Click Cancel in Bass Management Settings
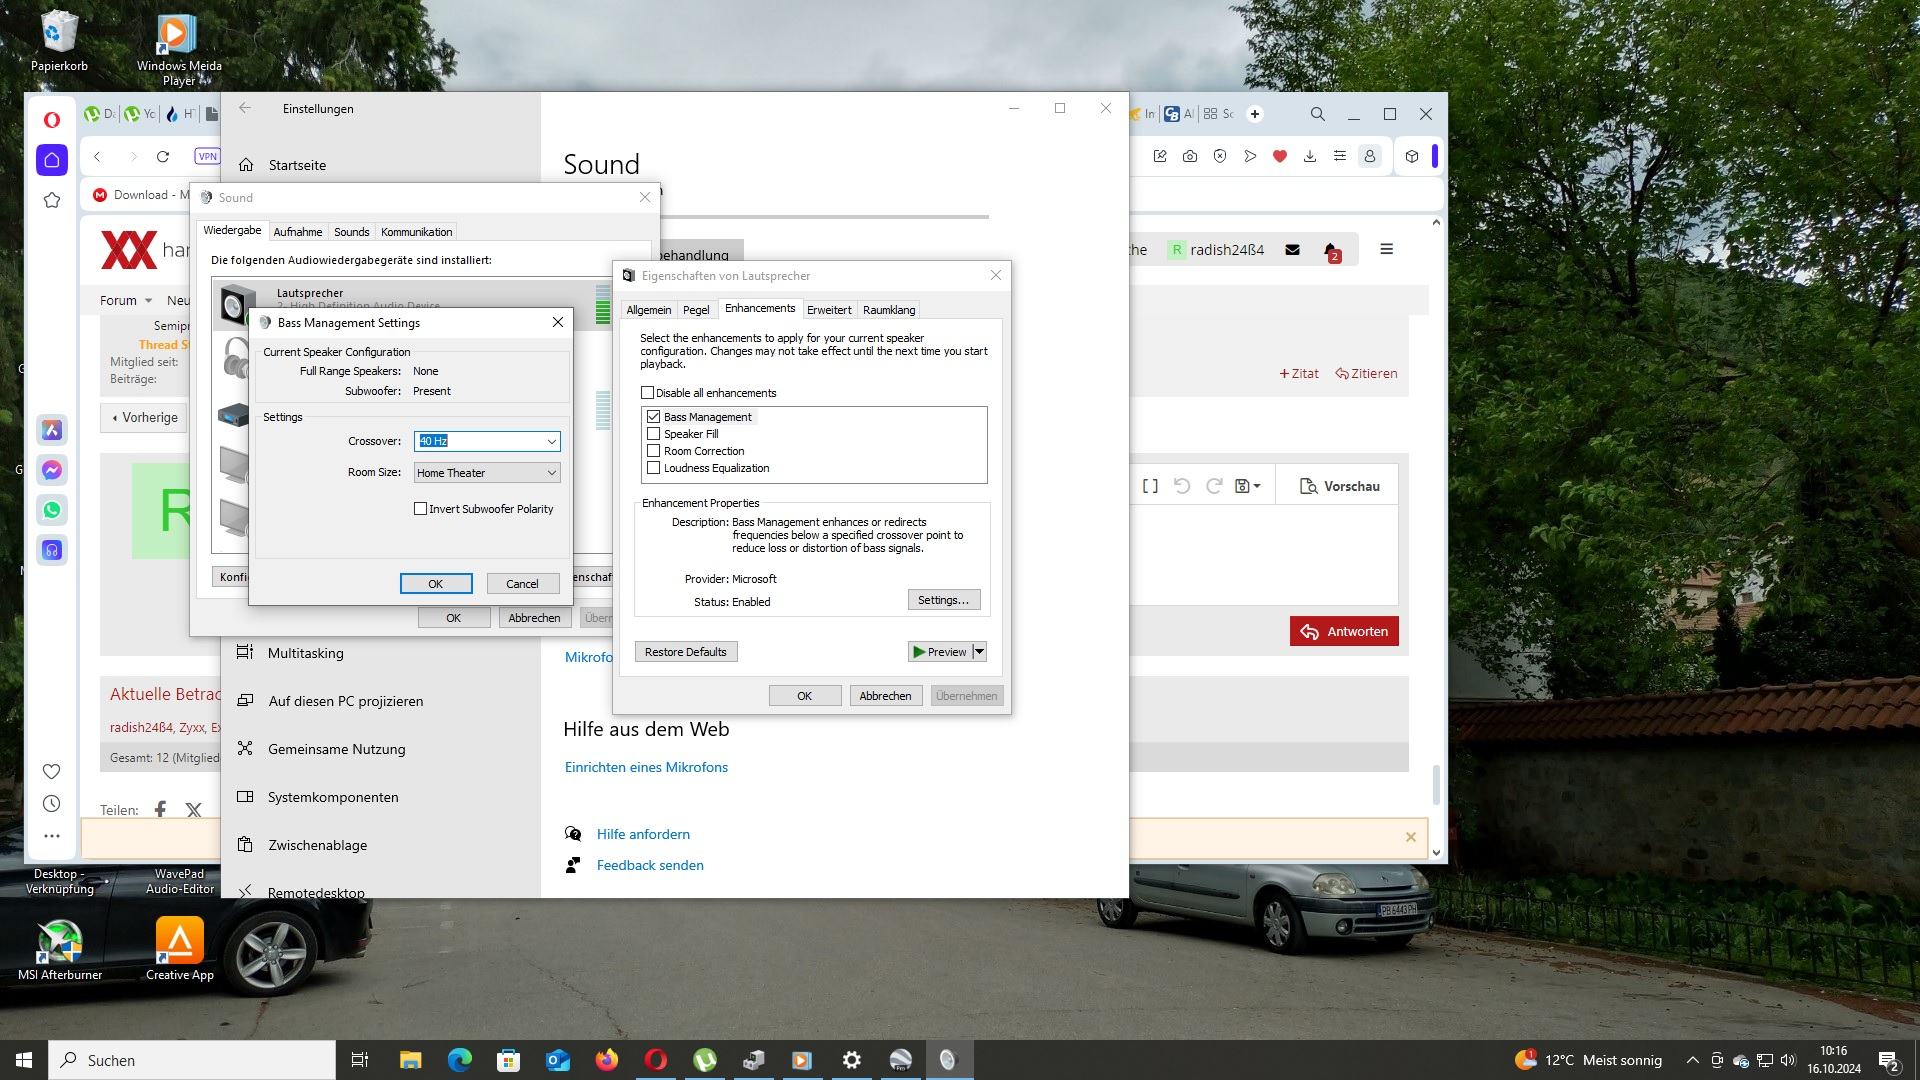Screen dimensions: 1920x1080 click(522, 584)
